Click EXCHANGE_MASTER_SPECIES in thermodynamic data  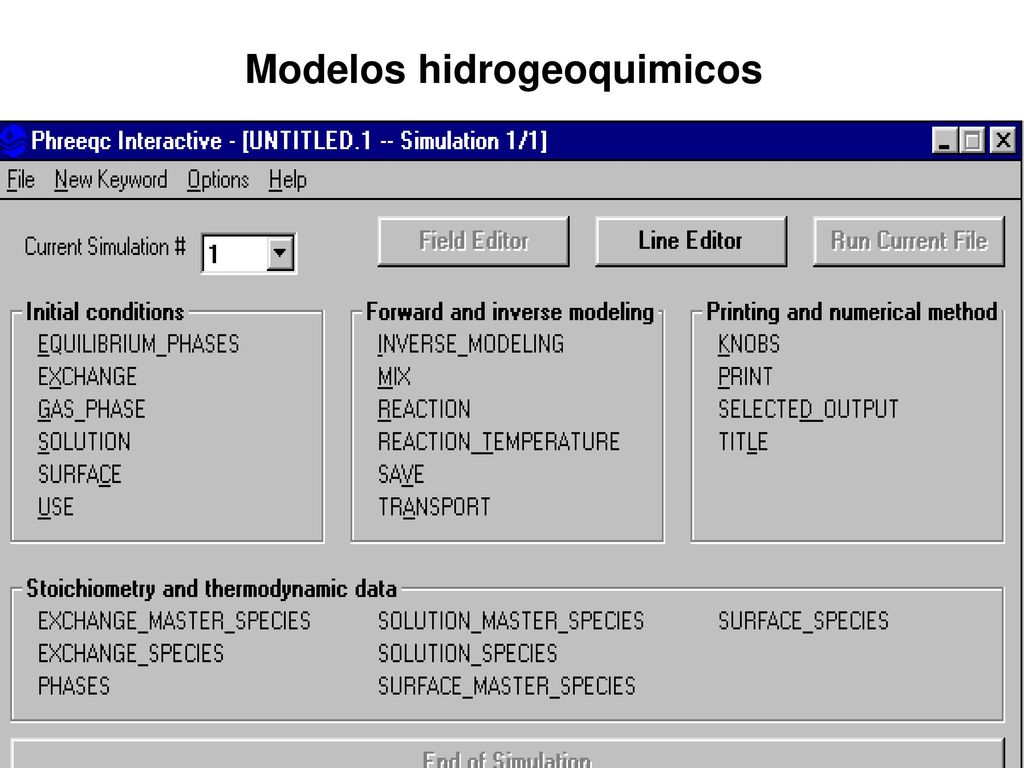174,621
